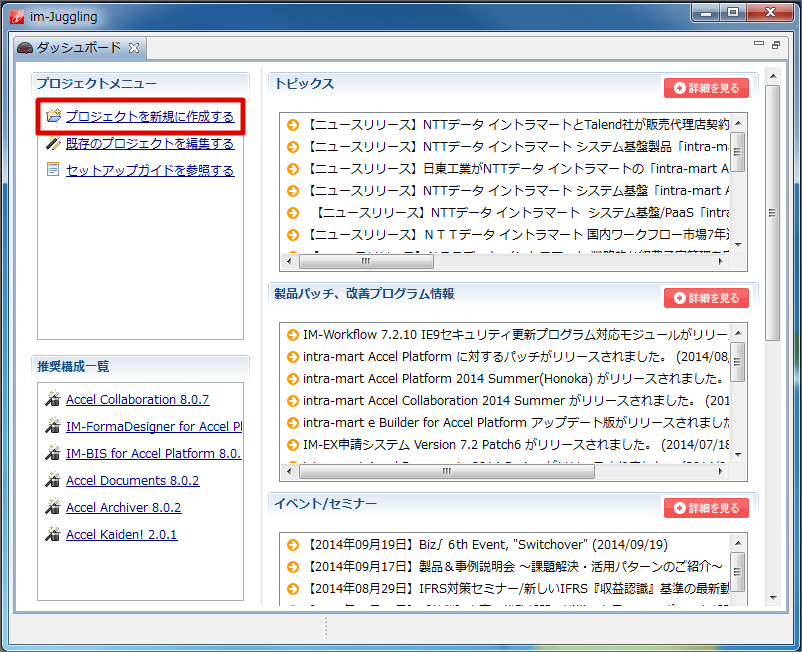Image resolution: width=802 pixels, height=652 pixels.
Task: Open 既存のプロジェクトを編集する link
Action: click(x=150, y=144)
